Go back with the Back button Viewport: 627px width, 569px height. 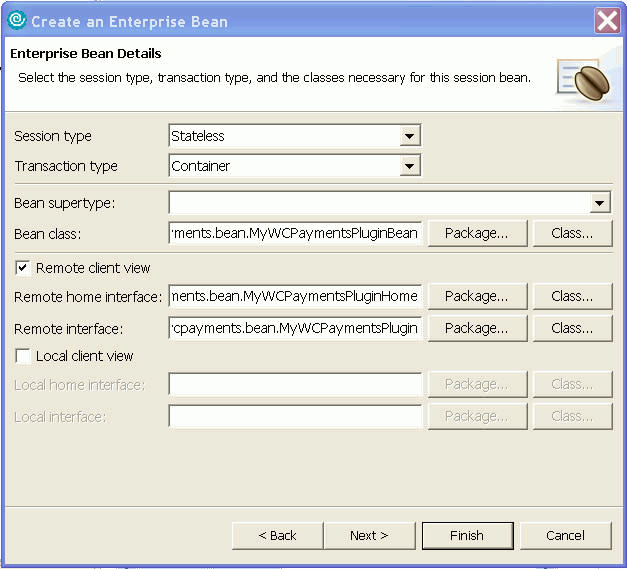(277, 535)
